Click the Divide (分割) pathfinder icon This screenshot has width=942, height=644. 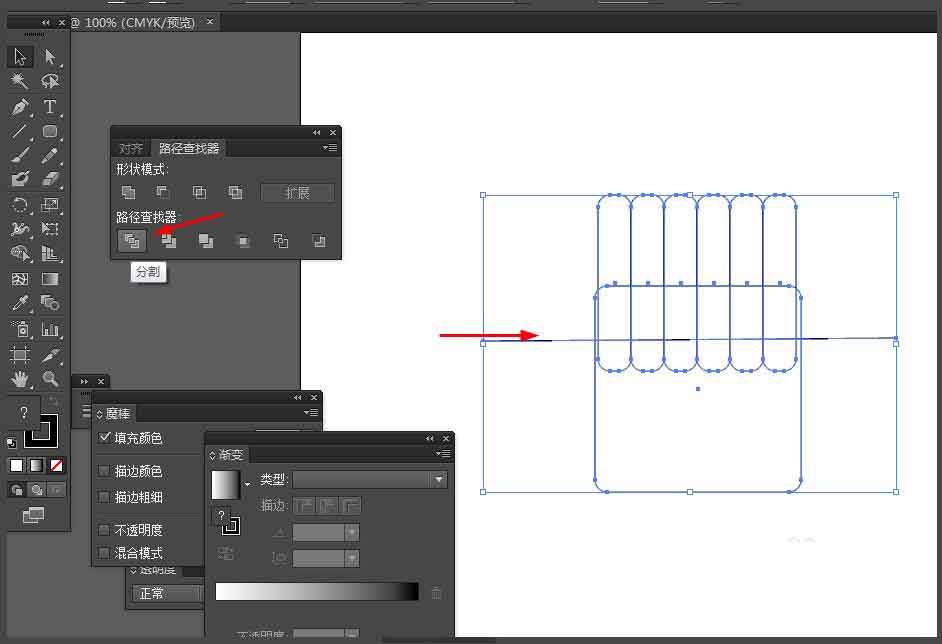tap(132, 241)
